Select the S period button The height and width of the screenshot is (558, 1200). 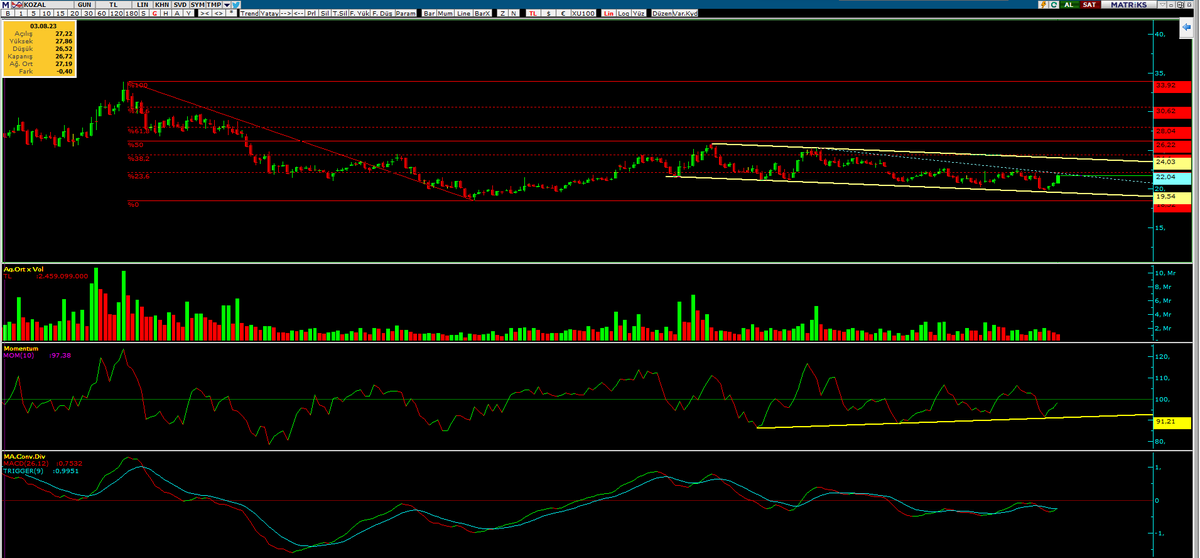(144, 13)
